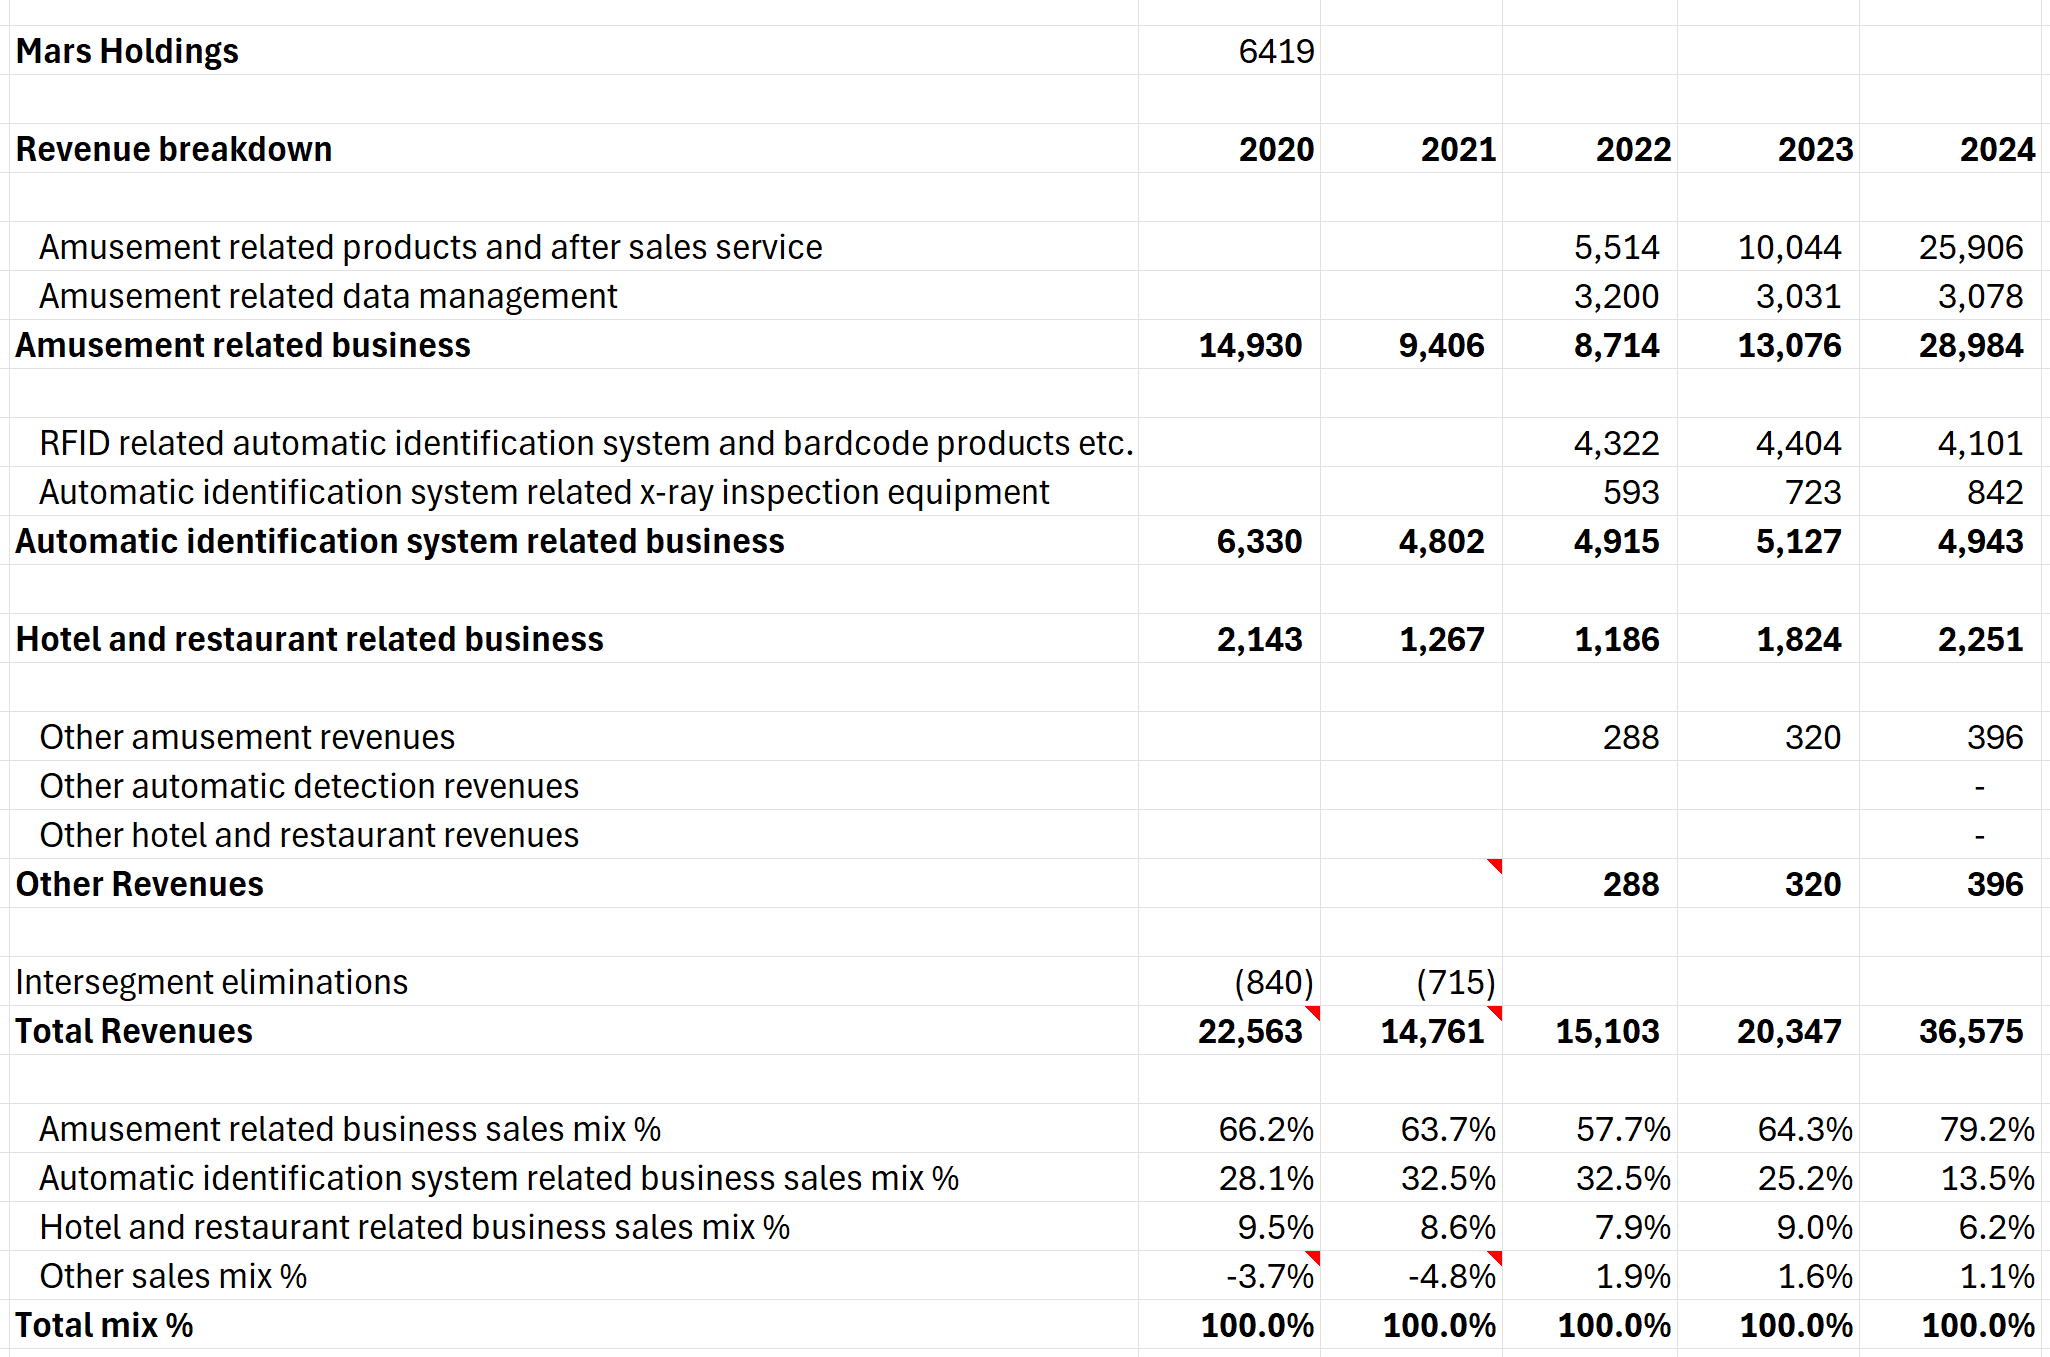Image resolution: width=2050 pixels, height=1357 pixels.
Task: Select the 'Other automatic detection revenues' label
Action: click(x=309, y=786)
